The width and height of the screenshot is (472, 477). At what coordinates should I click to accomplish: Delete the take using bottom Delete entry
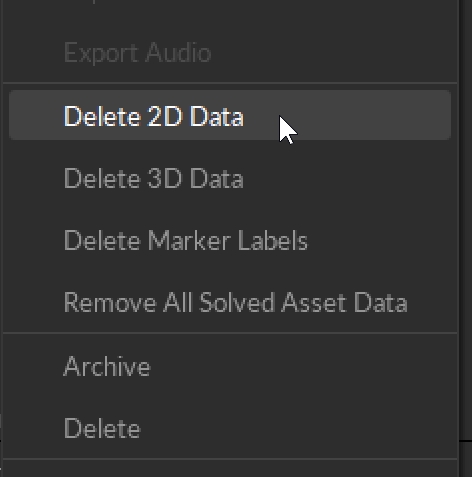230,428
